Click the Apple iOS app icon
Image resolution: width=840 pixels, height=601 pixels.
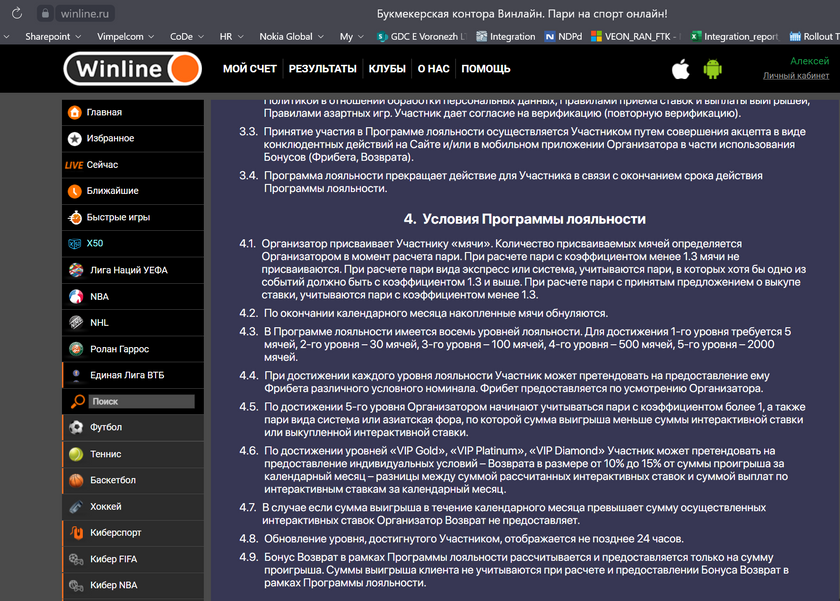(x=680, y=69)
